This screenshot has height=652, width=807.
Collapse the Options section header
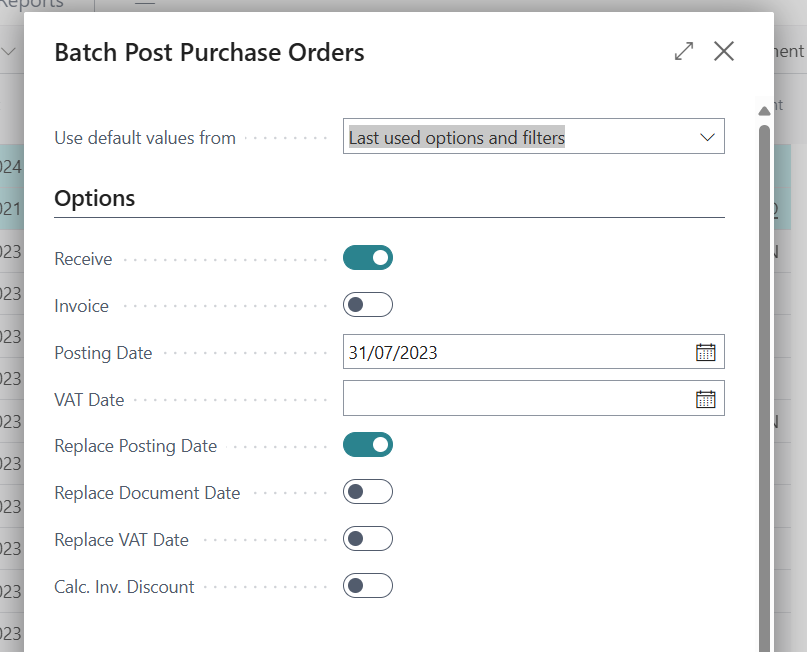(95, 198)
